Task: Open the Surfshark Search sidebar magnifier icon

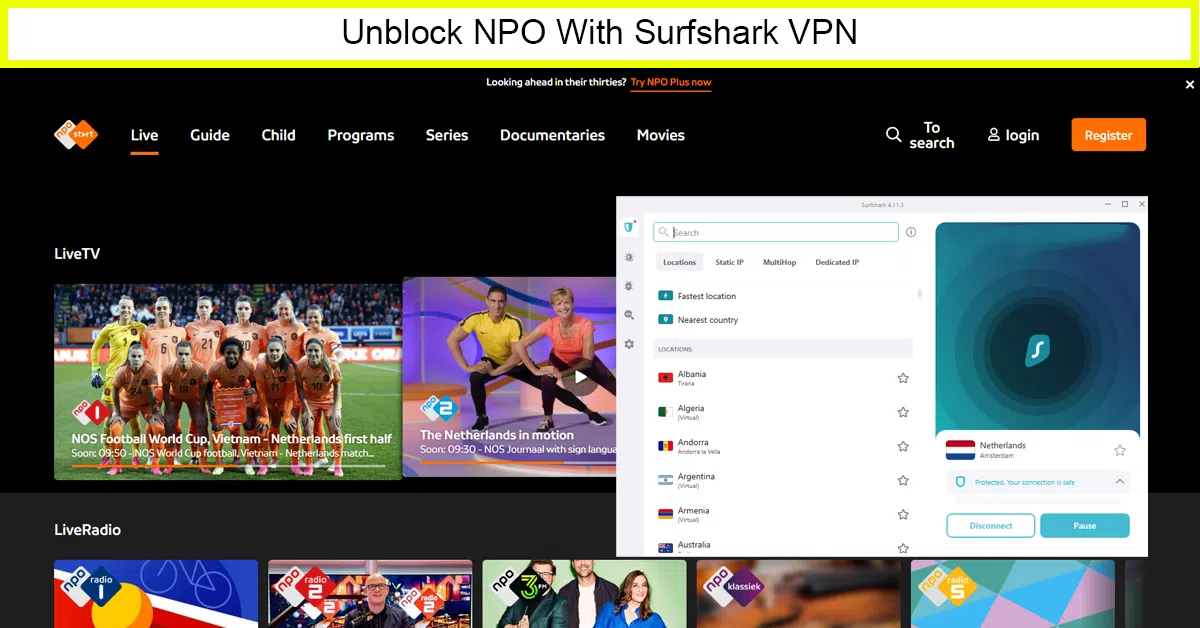Action: click(629, 315)
